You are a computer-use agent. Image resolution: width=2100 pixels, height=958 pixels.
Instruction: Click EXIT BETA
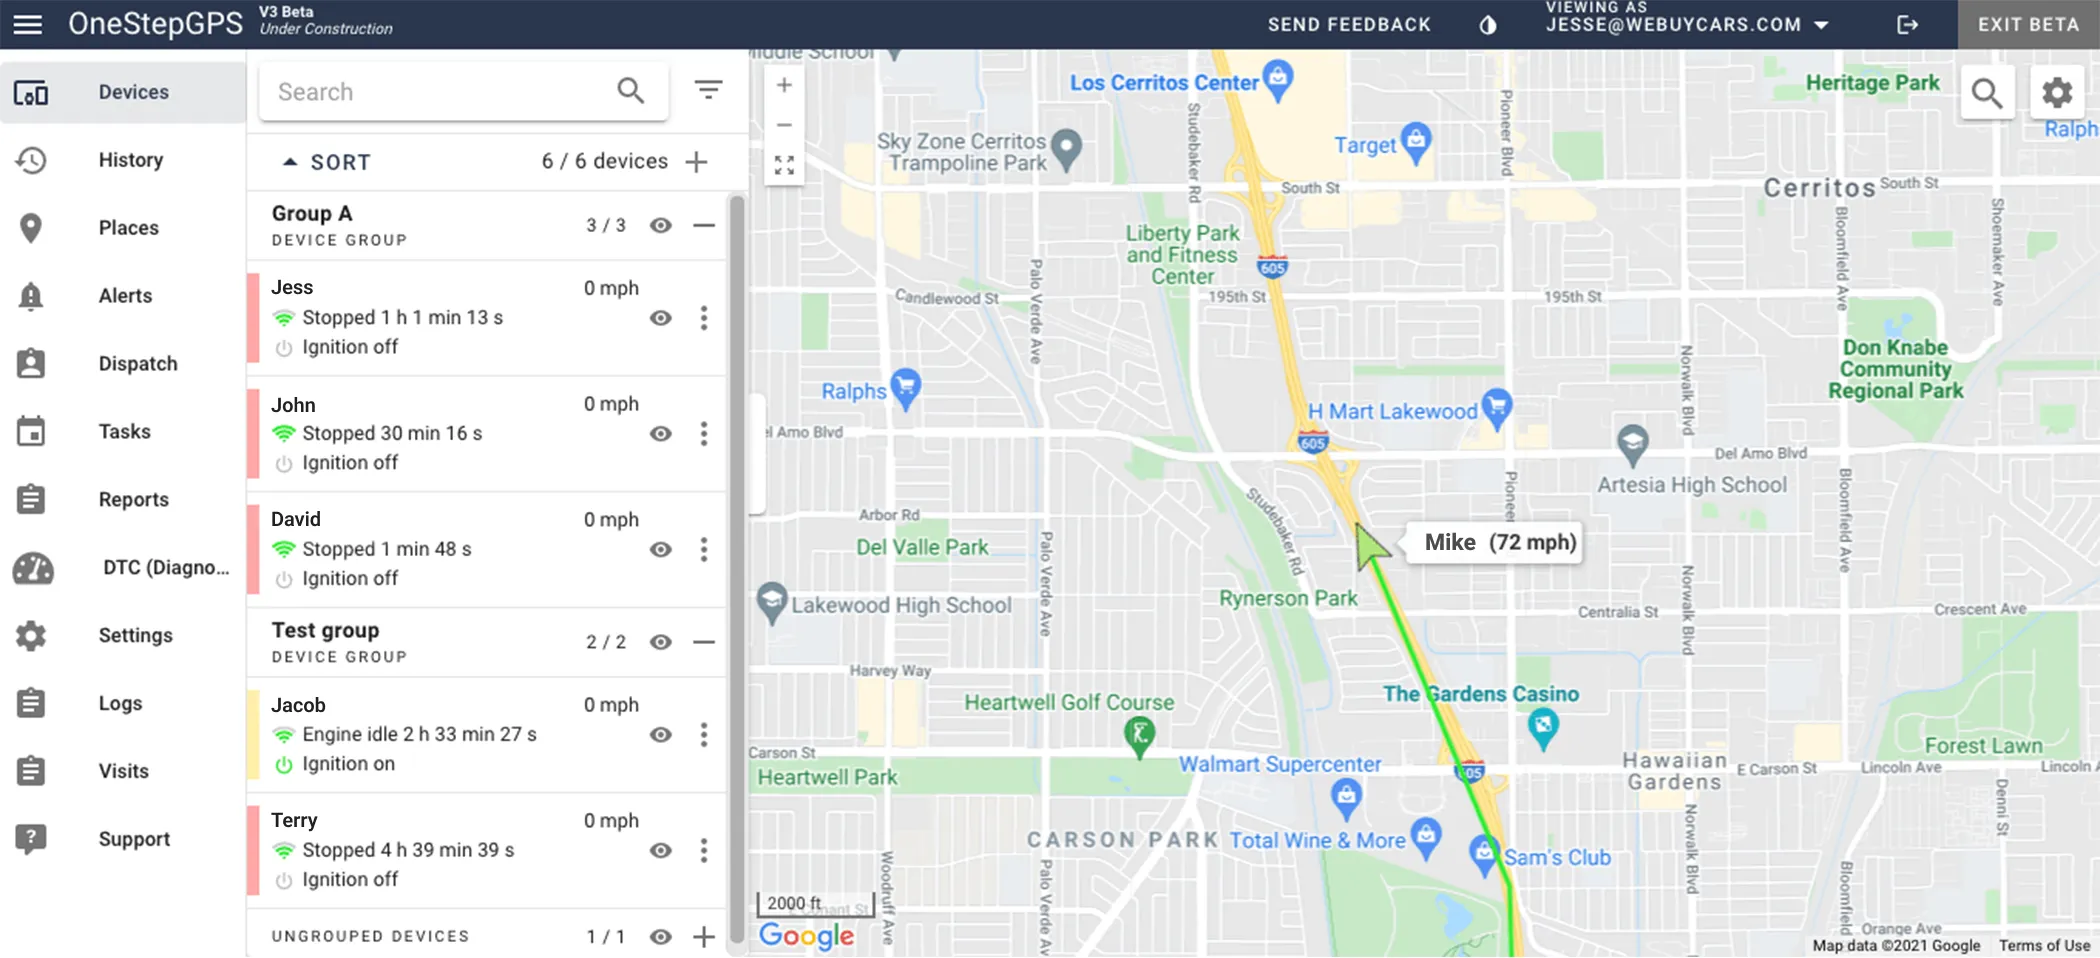coord(2026,24)
